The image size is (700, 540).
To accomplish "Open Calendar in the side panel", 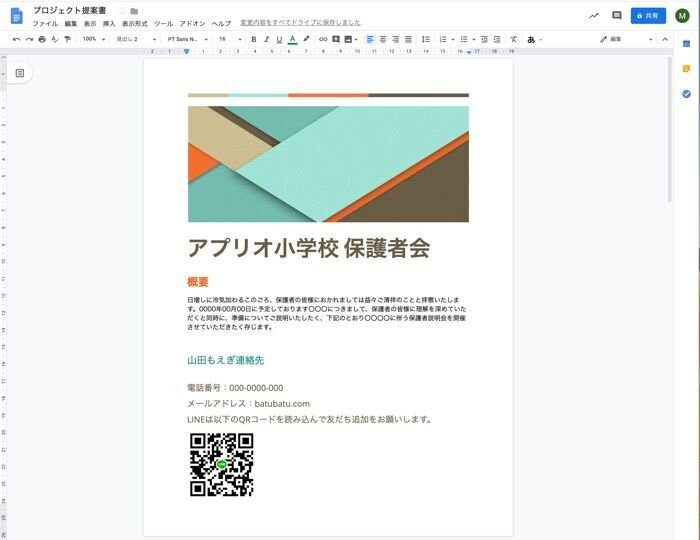I will pyautogui.click(x=686, y=44).
